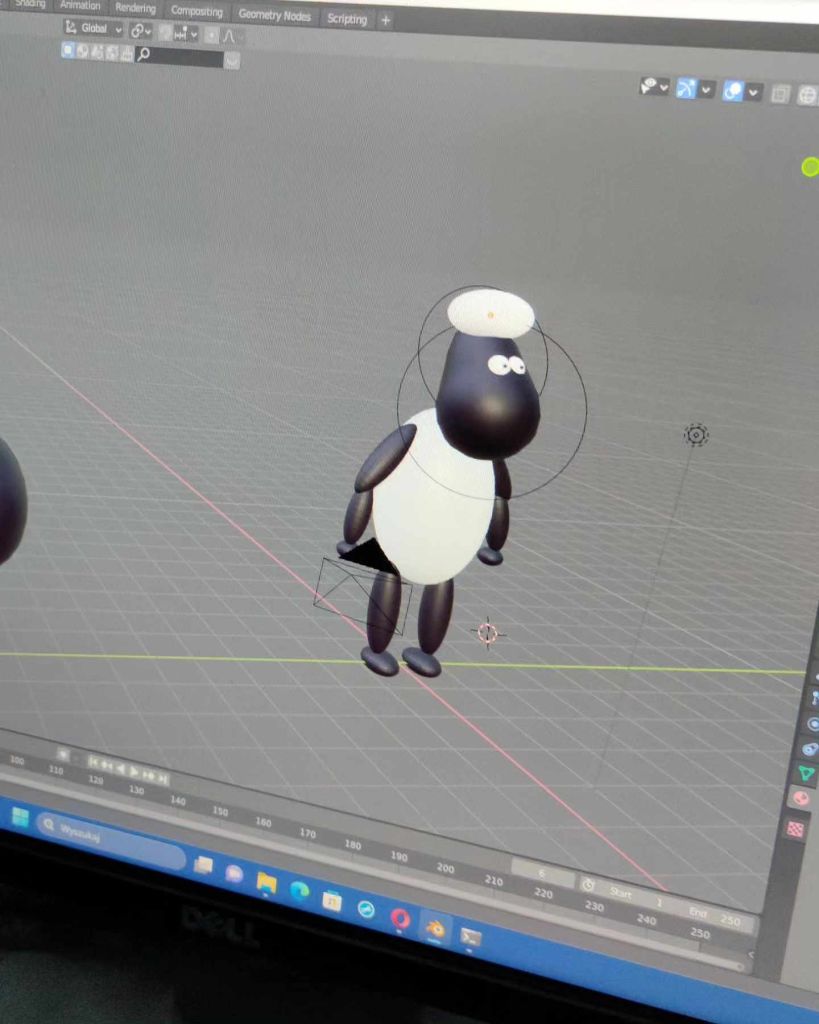Screen dimensions: 819x1024
Task: Toggle the viewport overlays button
Action: coord(733,91)
